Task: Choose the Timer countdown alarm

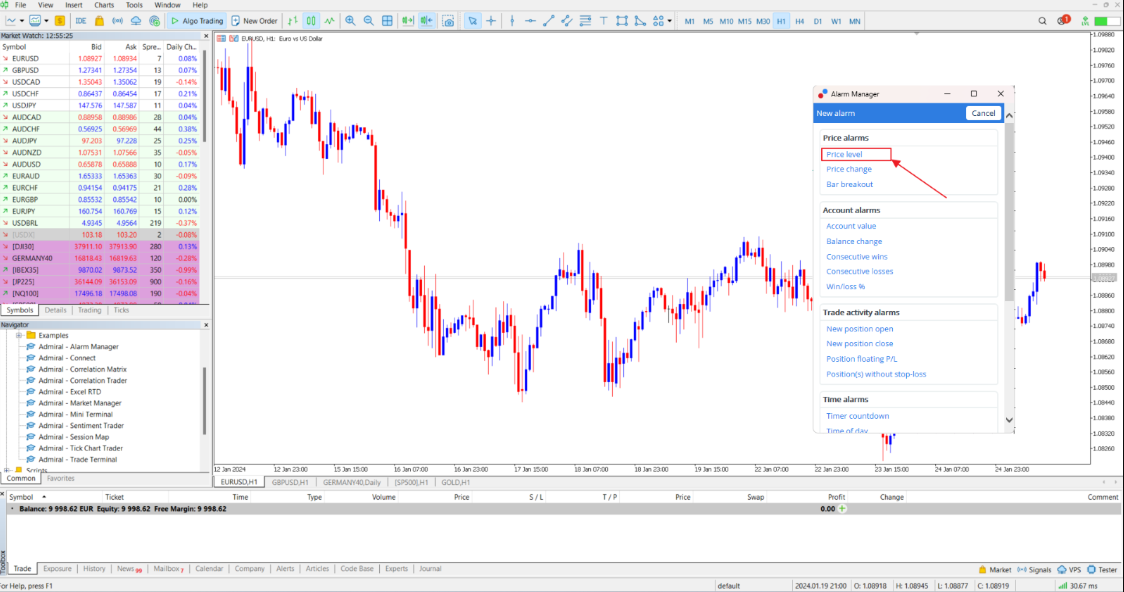Action: 857,416
